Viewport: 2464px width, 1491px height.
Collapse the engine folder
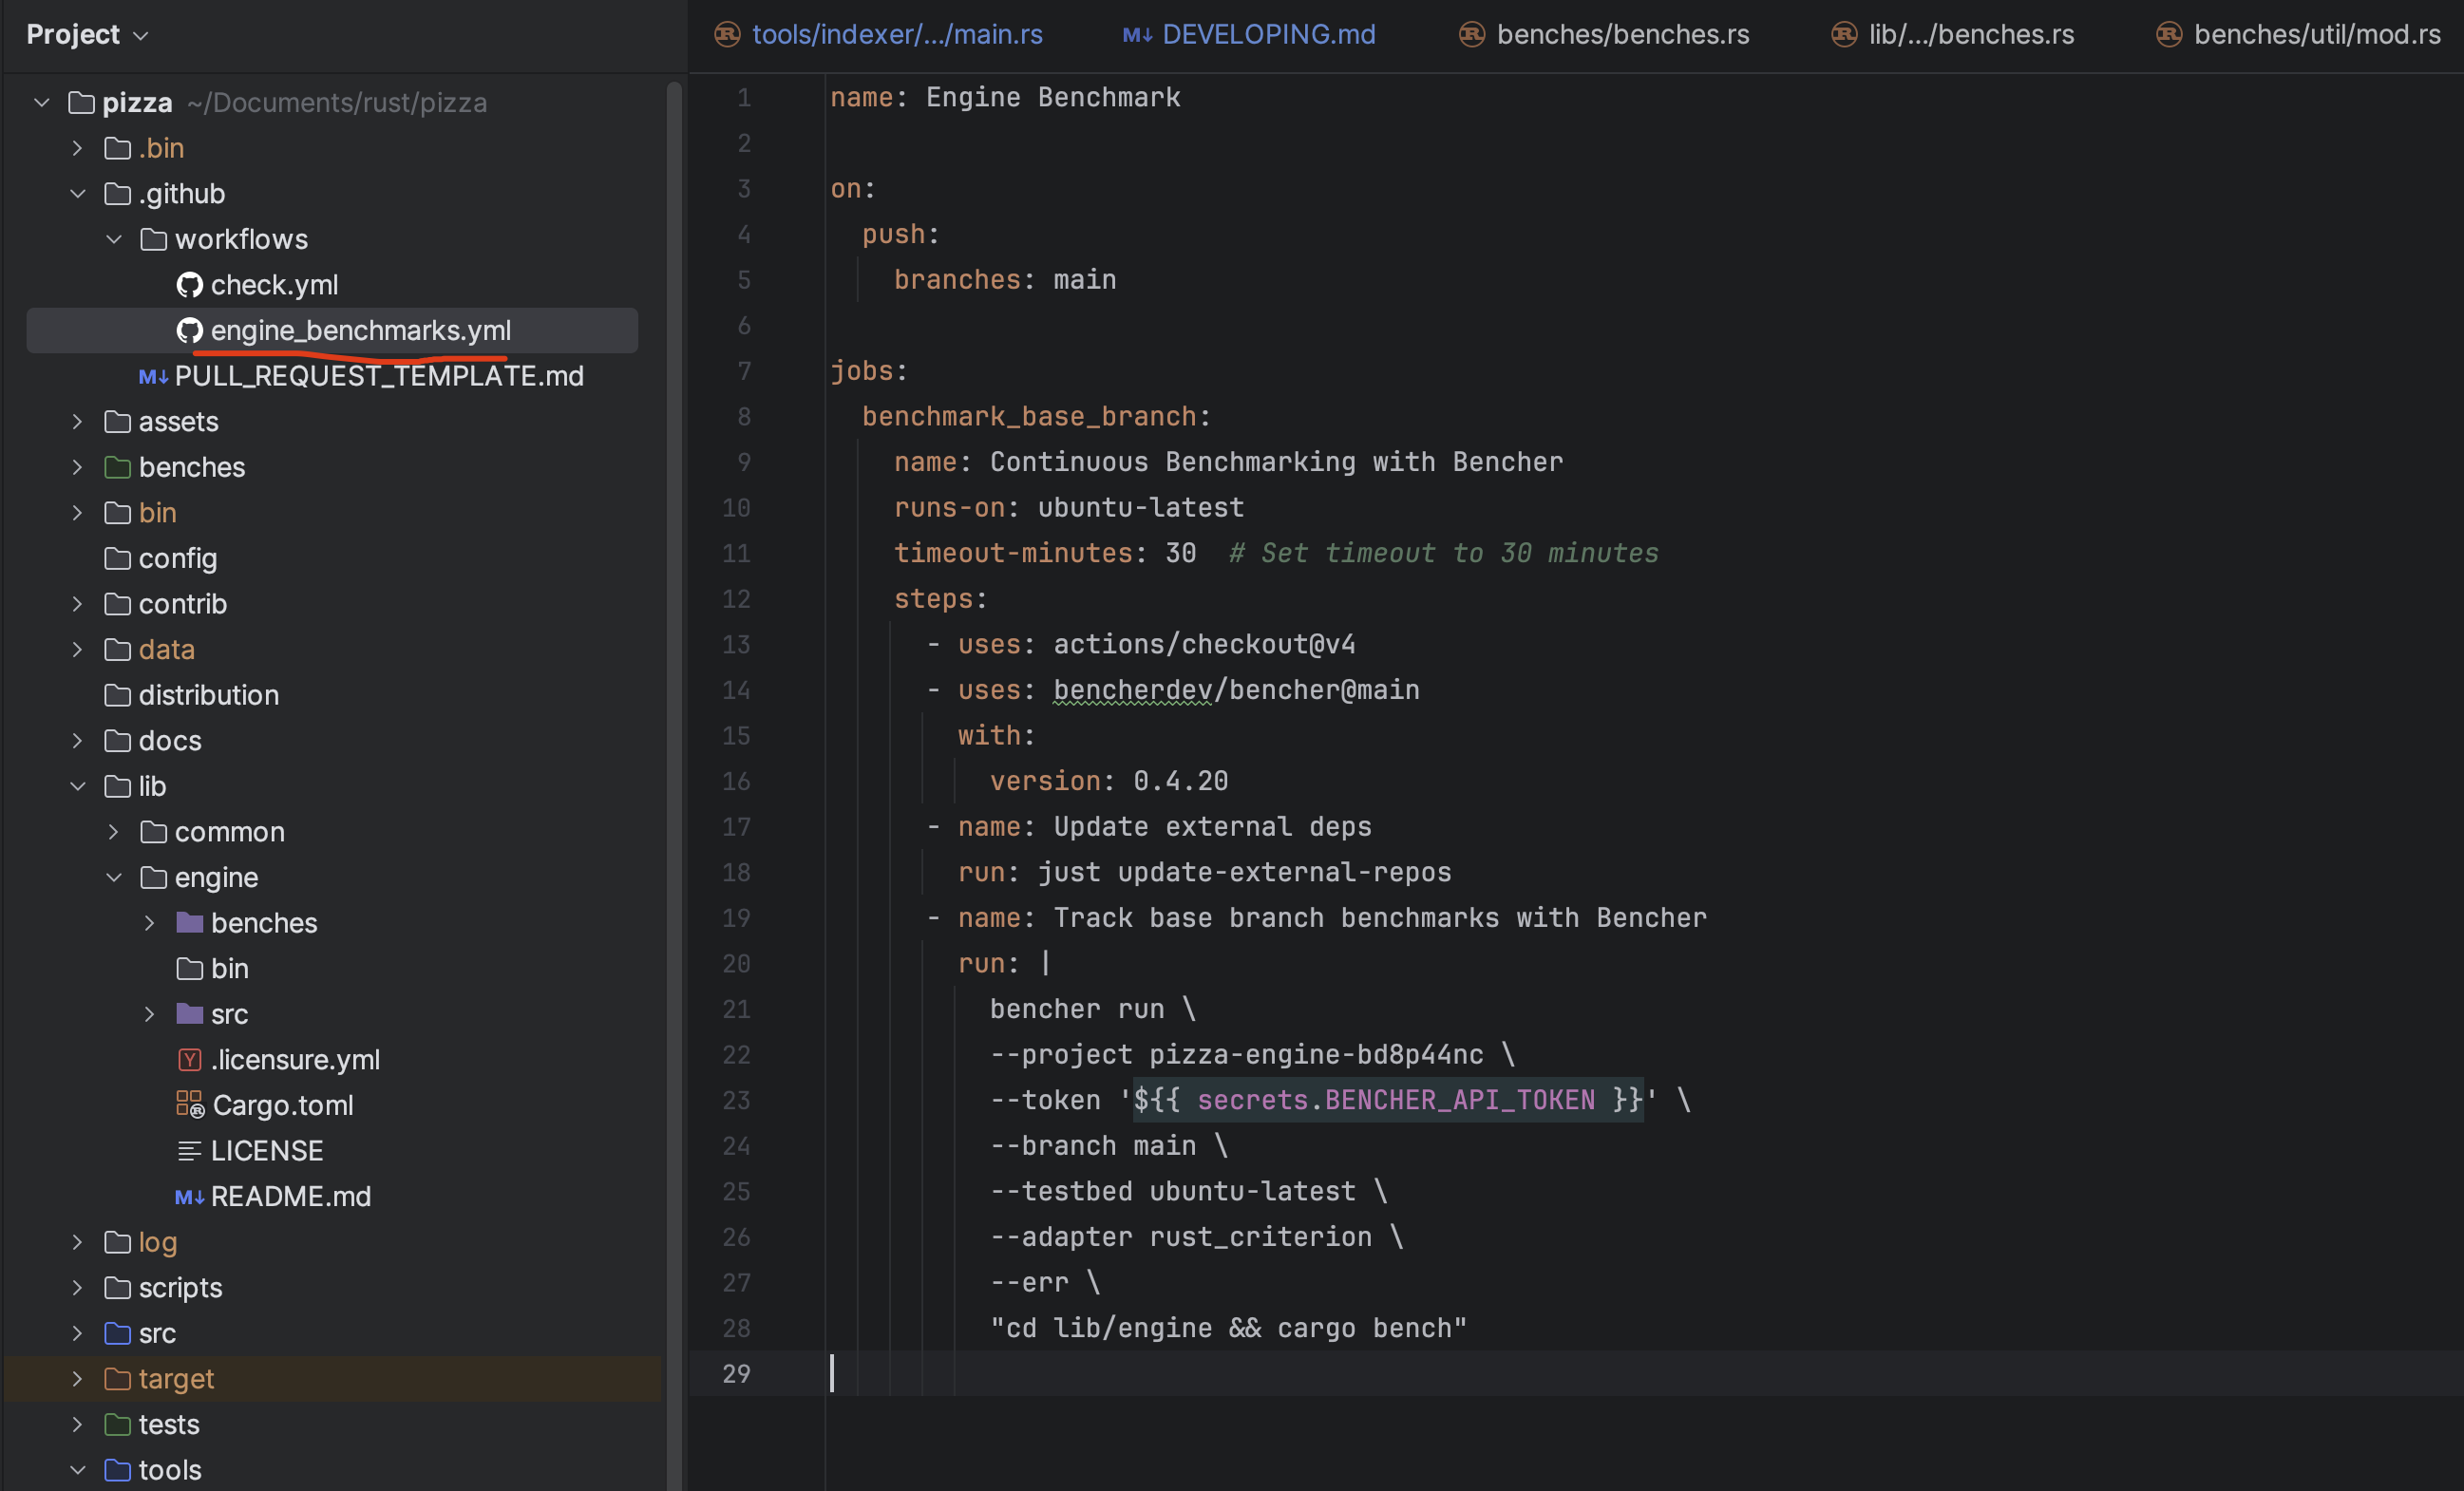tap(114, 877)
